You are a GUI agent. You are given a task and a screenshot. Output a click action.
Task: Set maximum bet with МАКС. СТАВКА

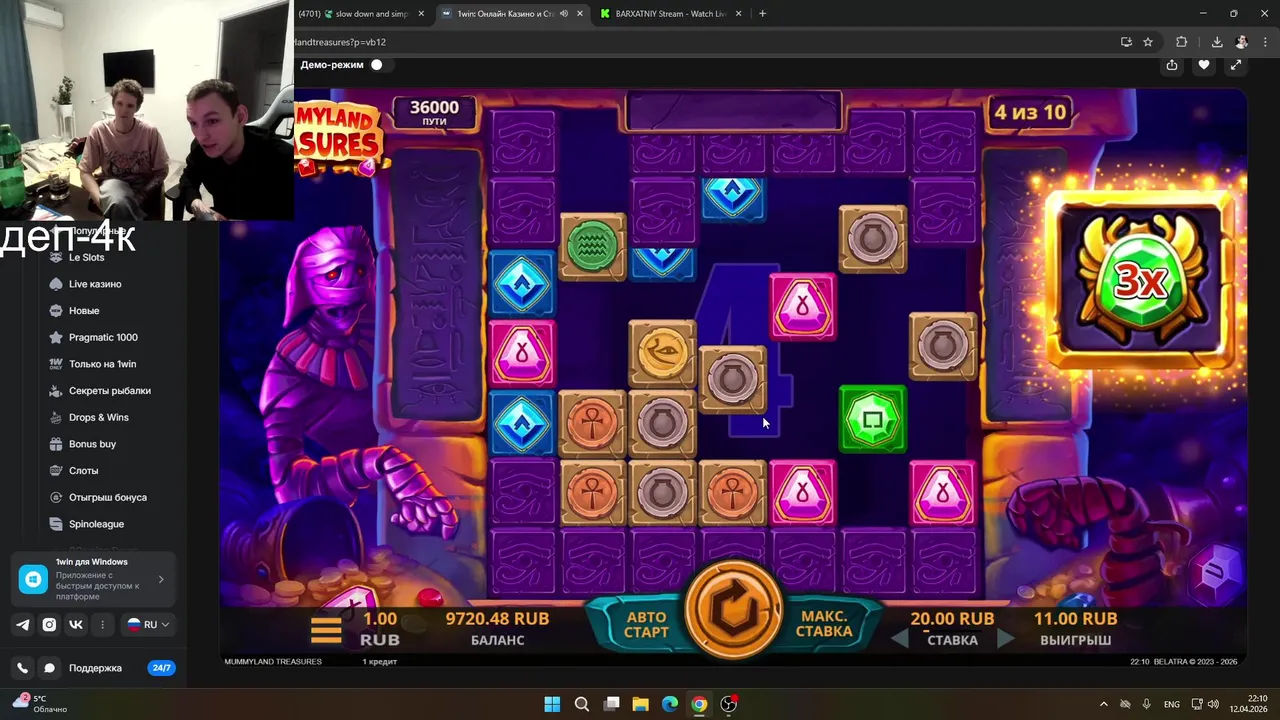(824, 624)
